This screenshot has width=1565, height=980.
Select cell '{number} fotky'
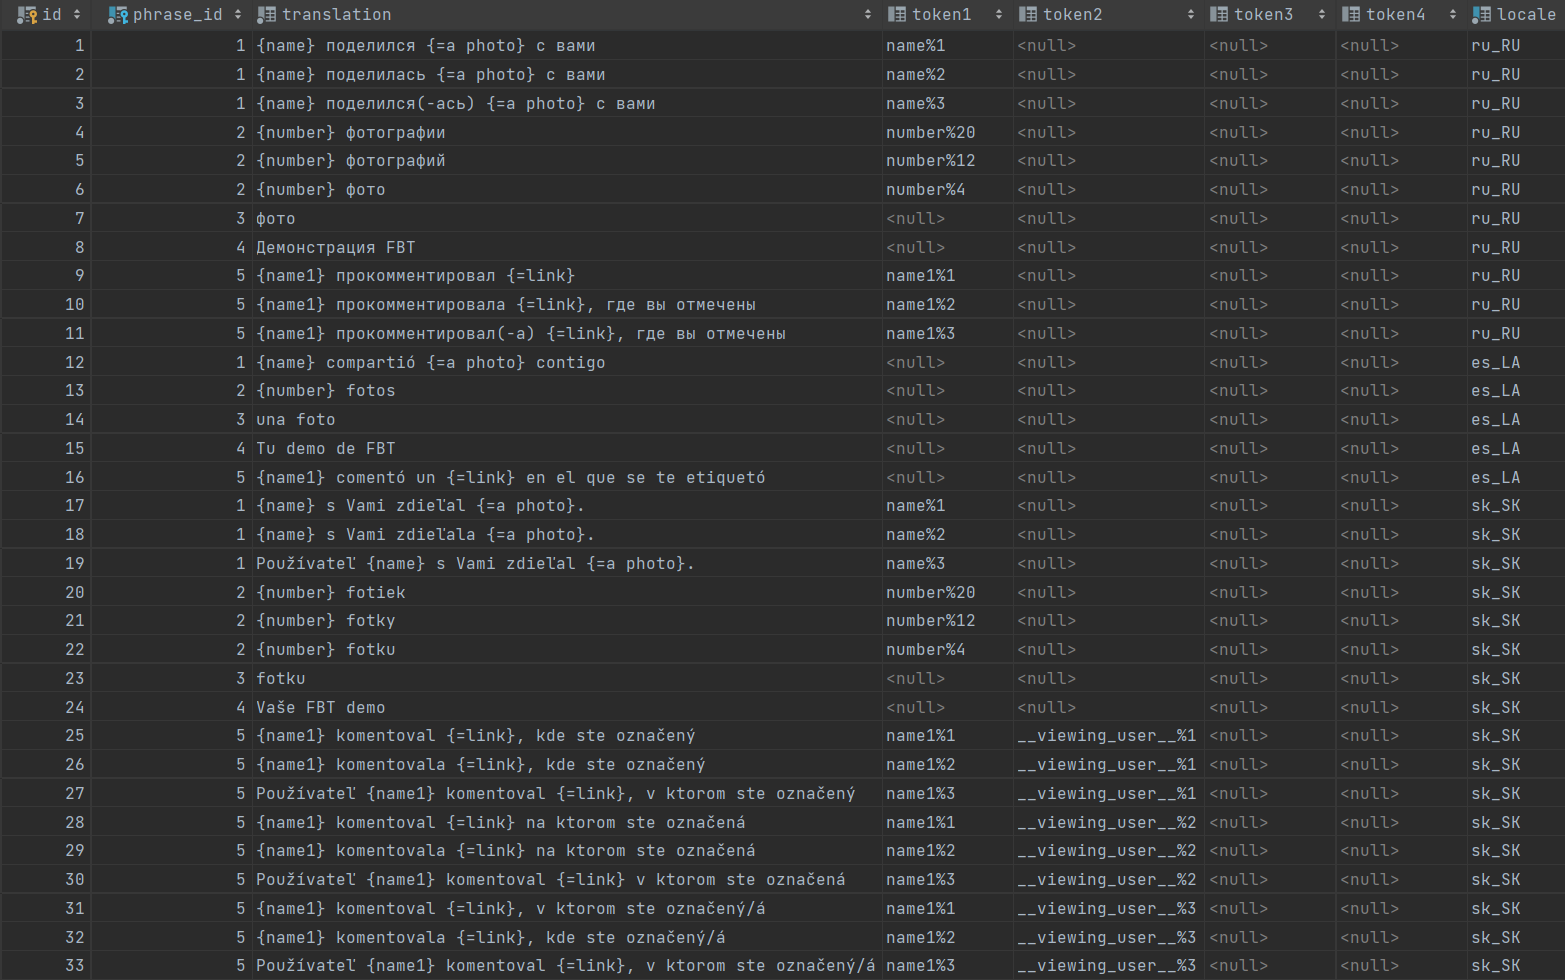[x=567, y=621]
